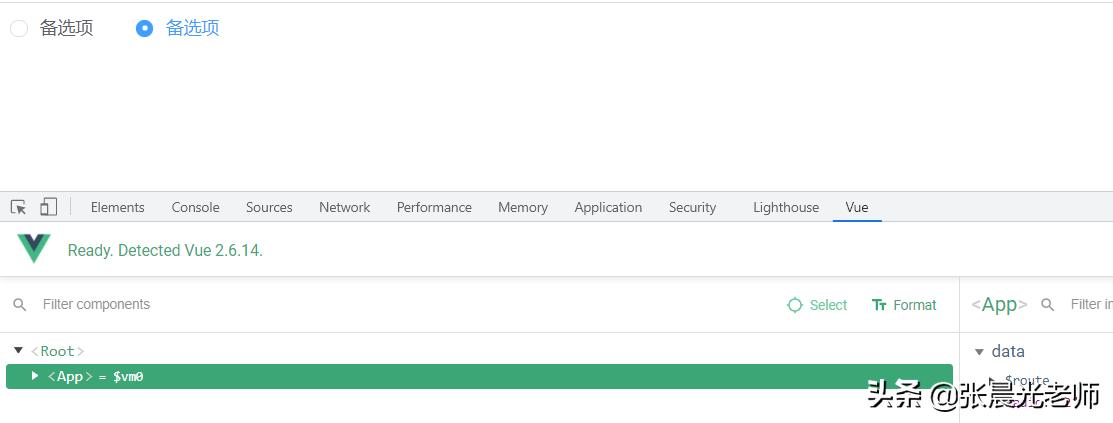Expand the App component node arrow

pyautogui.click(x=35, y=376)
